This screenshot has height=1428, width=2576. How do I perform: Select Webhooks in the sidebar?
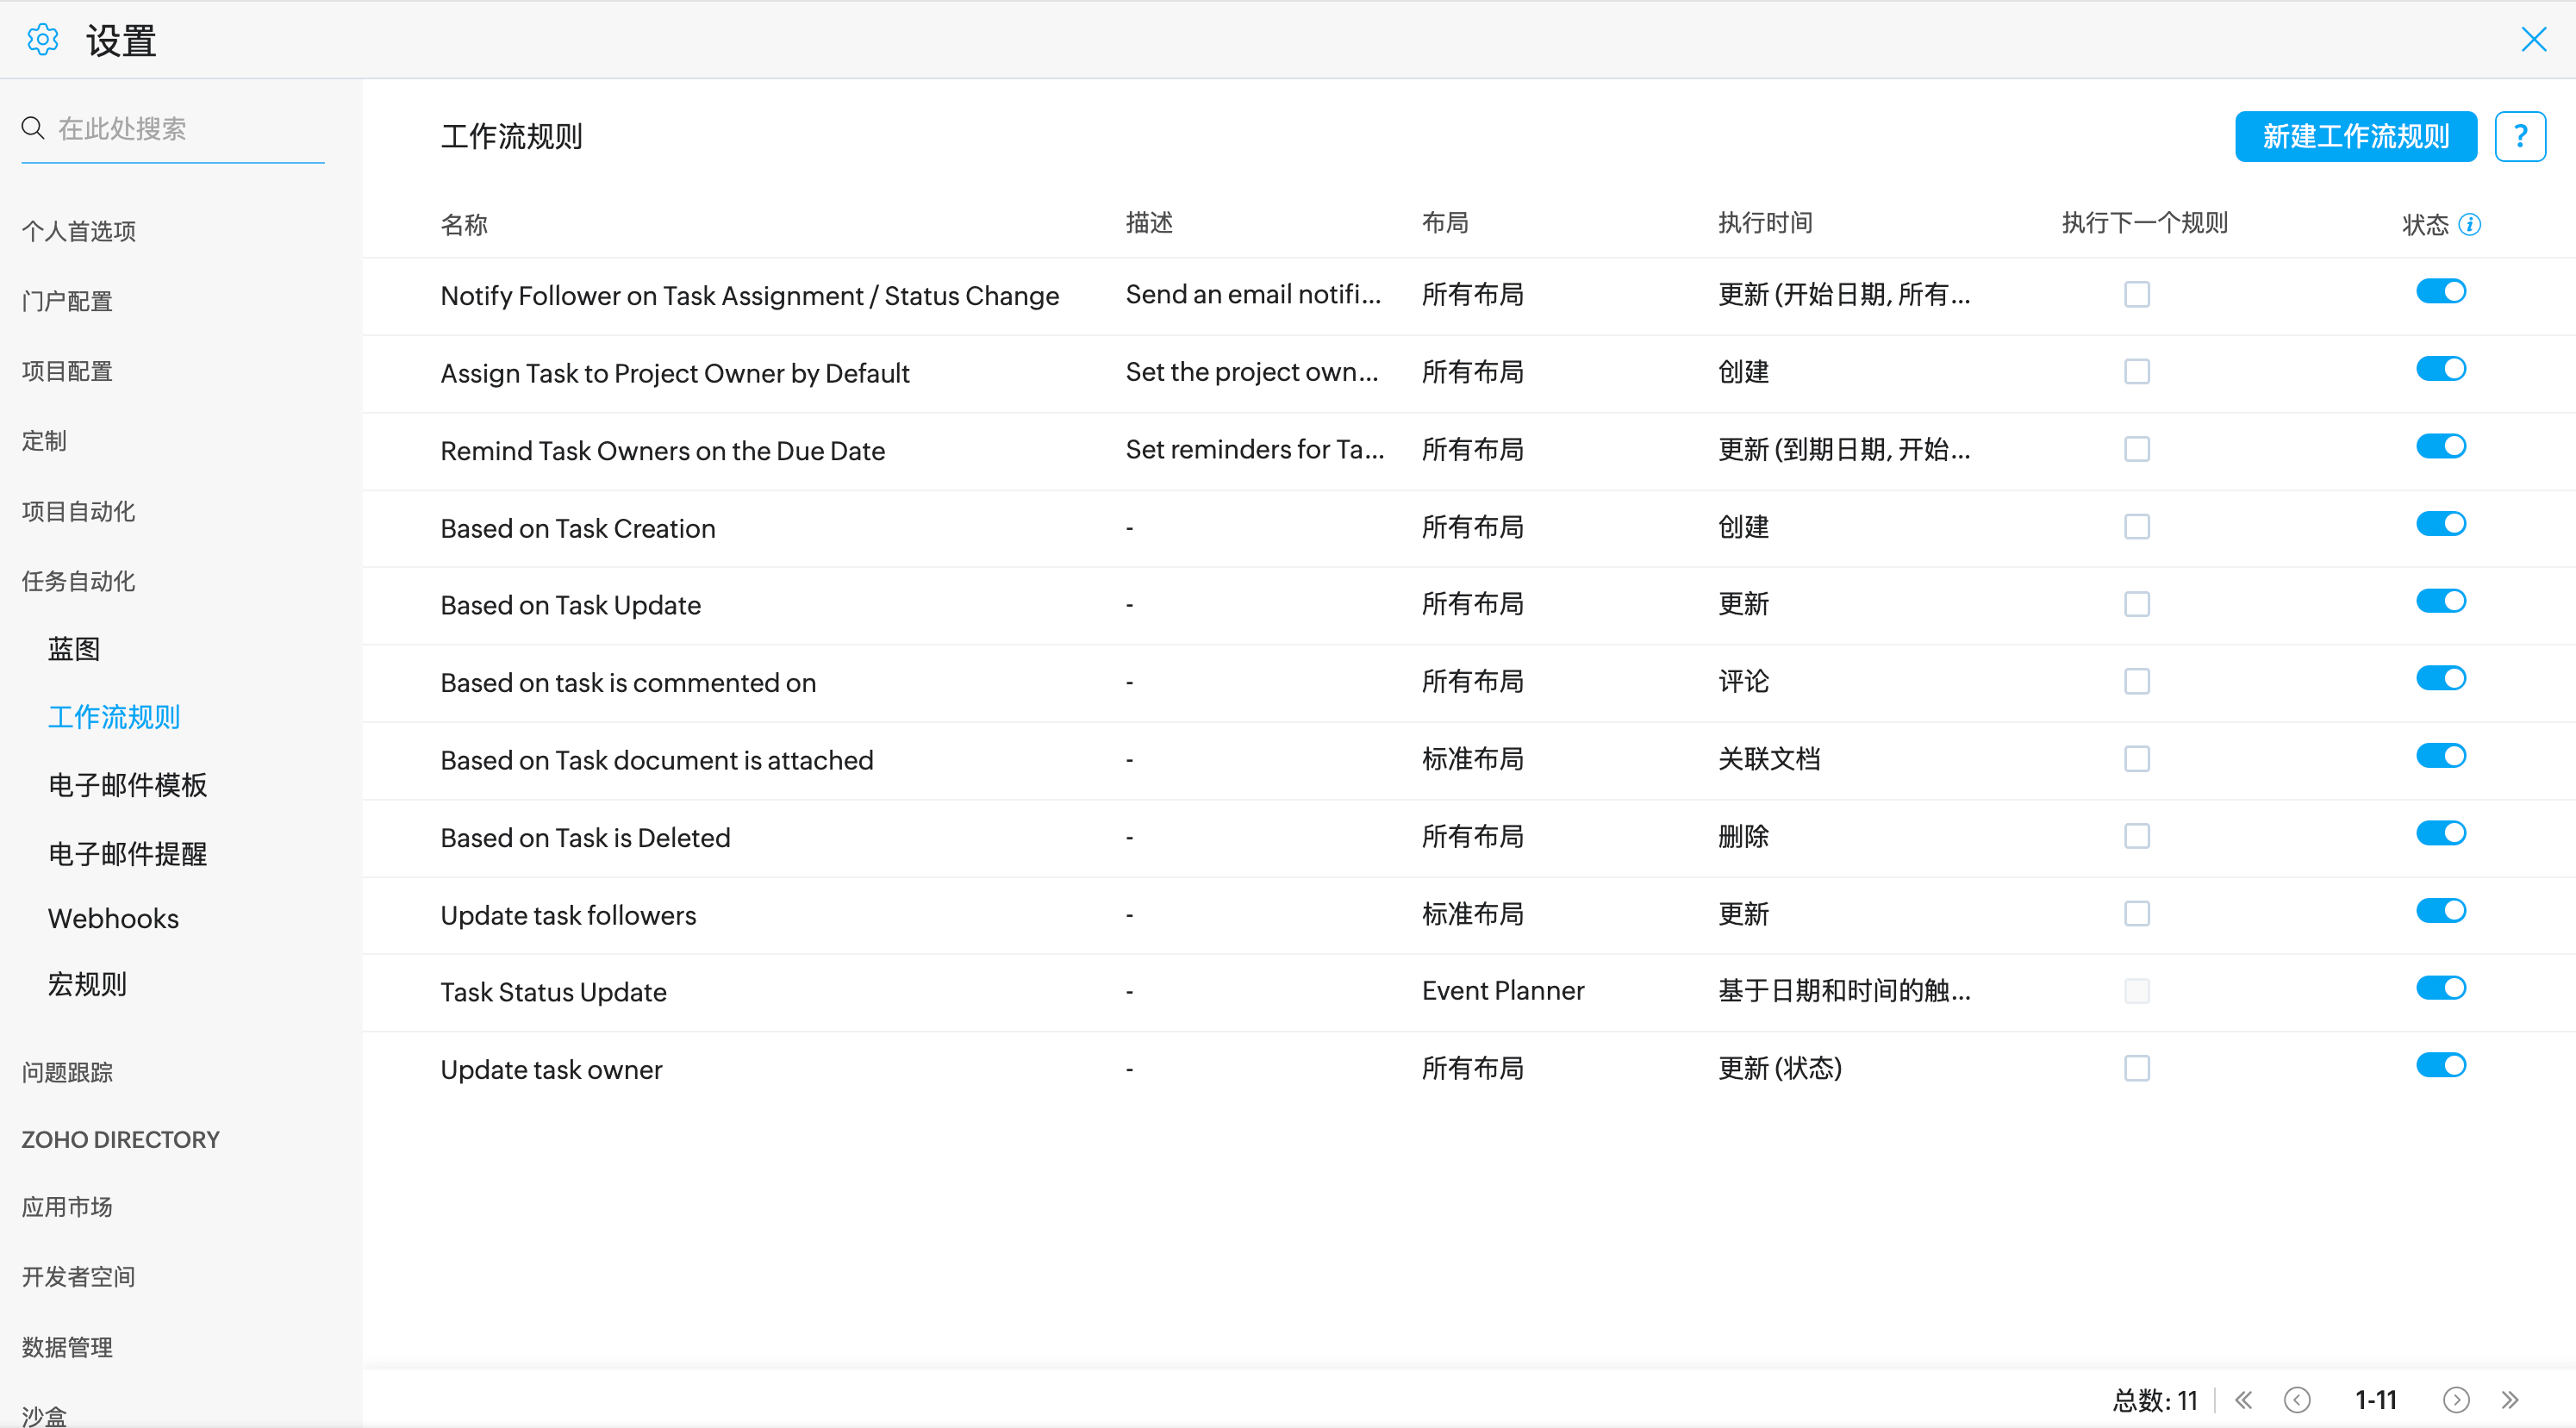point(113,918)
